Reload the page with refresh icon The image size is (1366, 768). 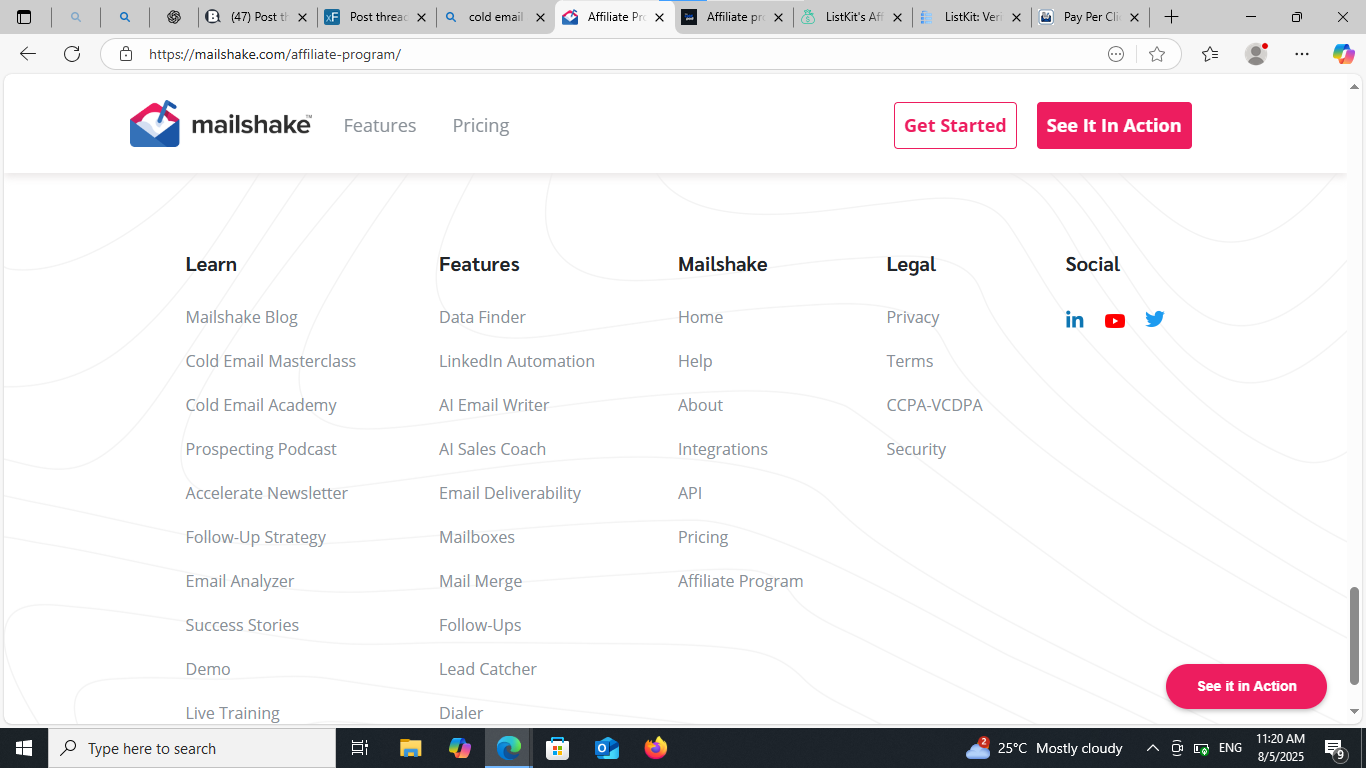[x=72, y=54]
